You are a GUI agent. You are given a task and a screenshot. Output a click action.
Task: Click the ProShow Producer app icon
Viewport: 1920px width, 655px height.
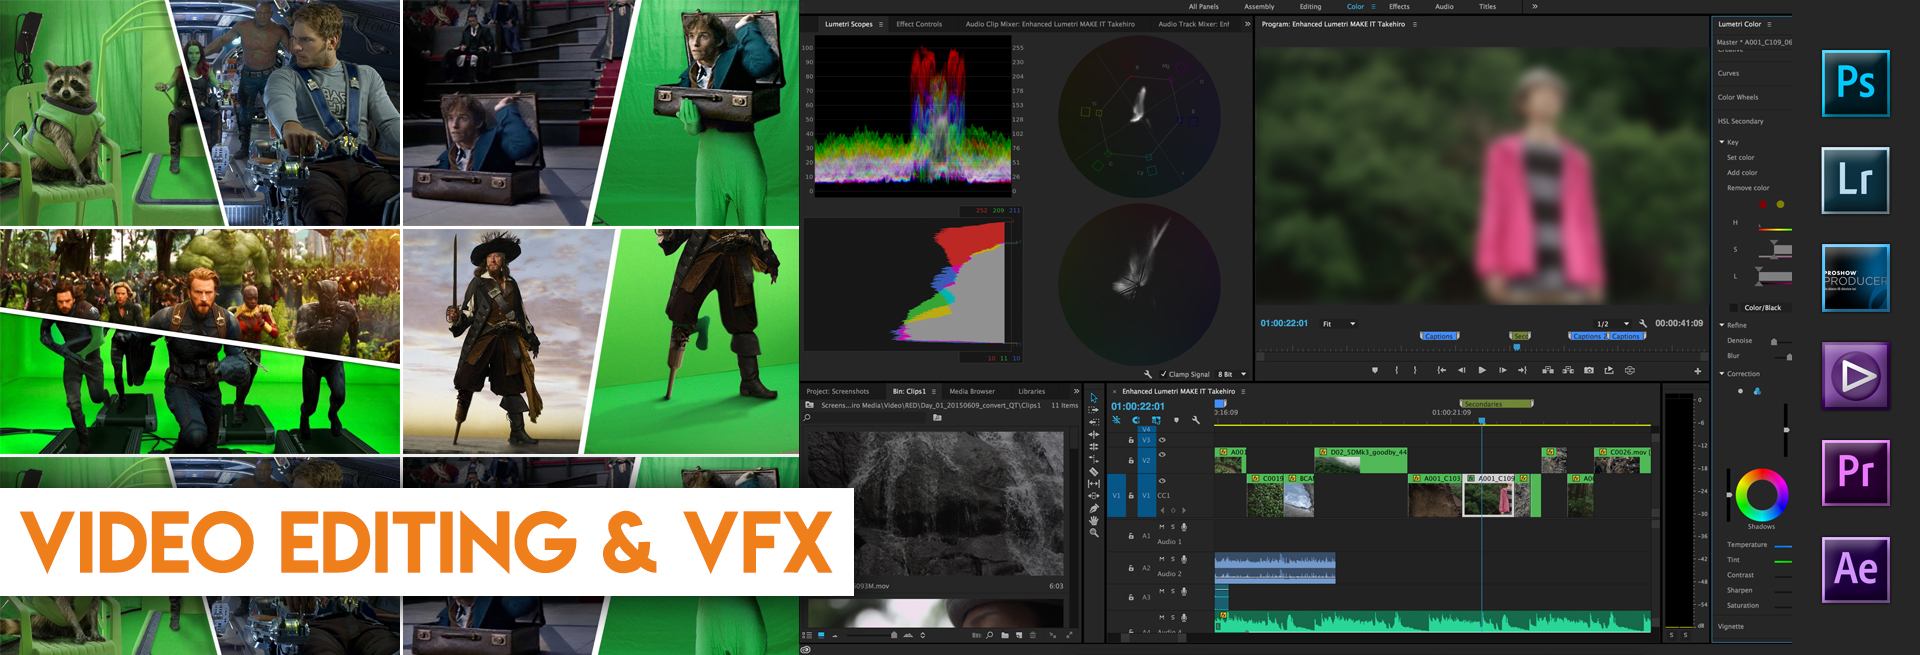coord(1855,278)
